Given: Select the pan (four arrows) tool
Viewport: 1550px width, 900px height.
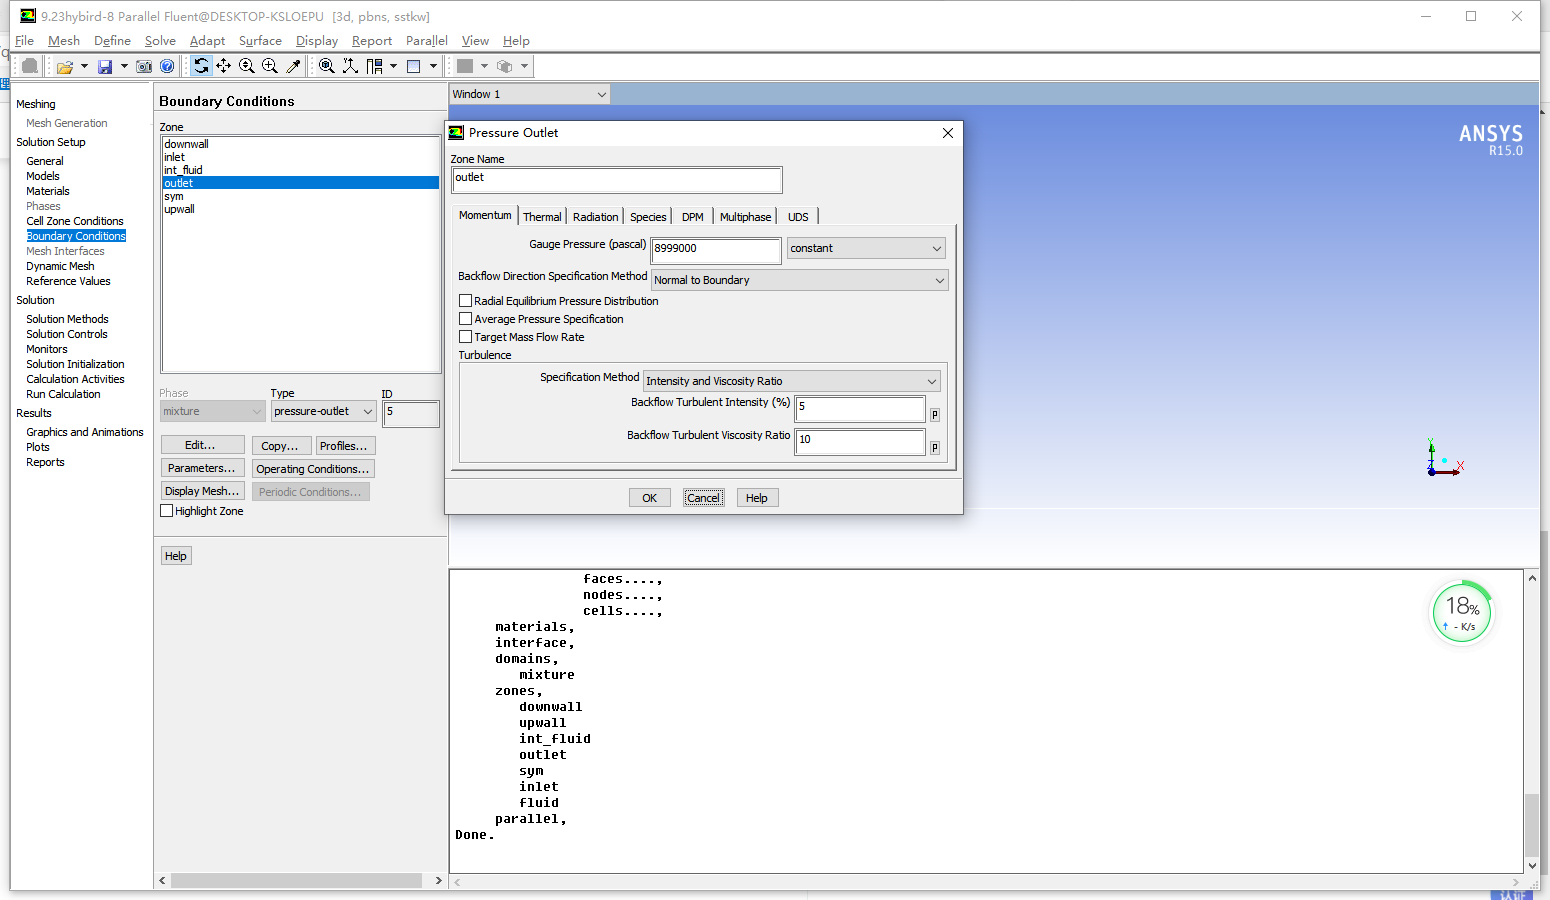Looking at the screenshot, I should (x=224, y=66).
